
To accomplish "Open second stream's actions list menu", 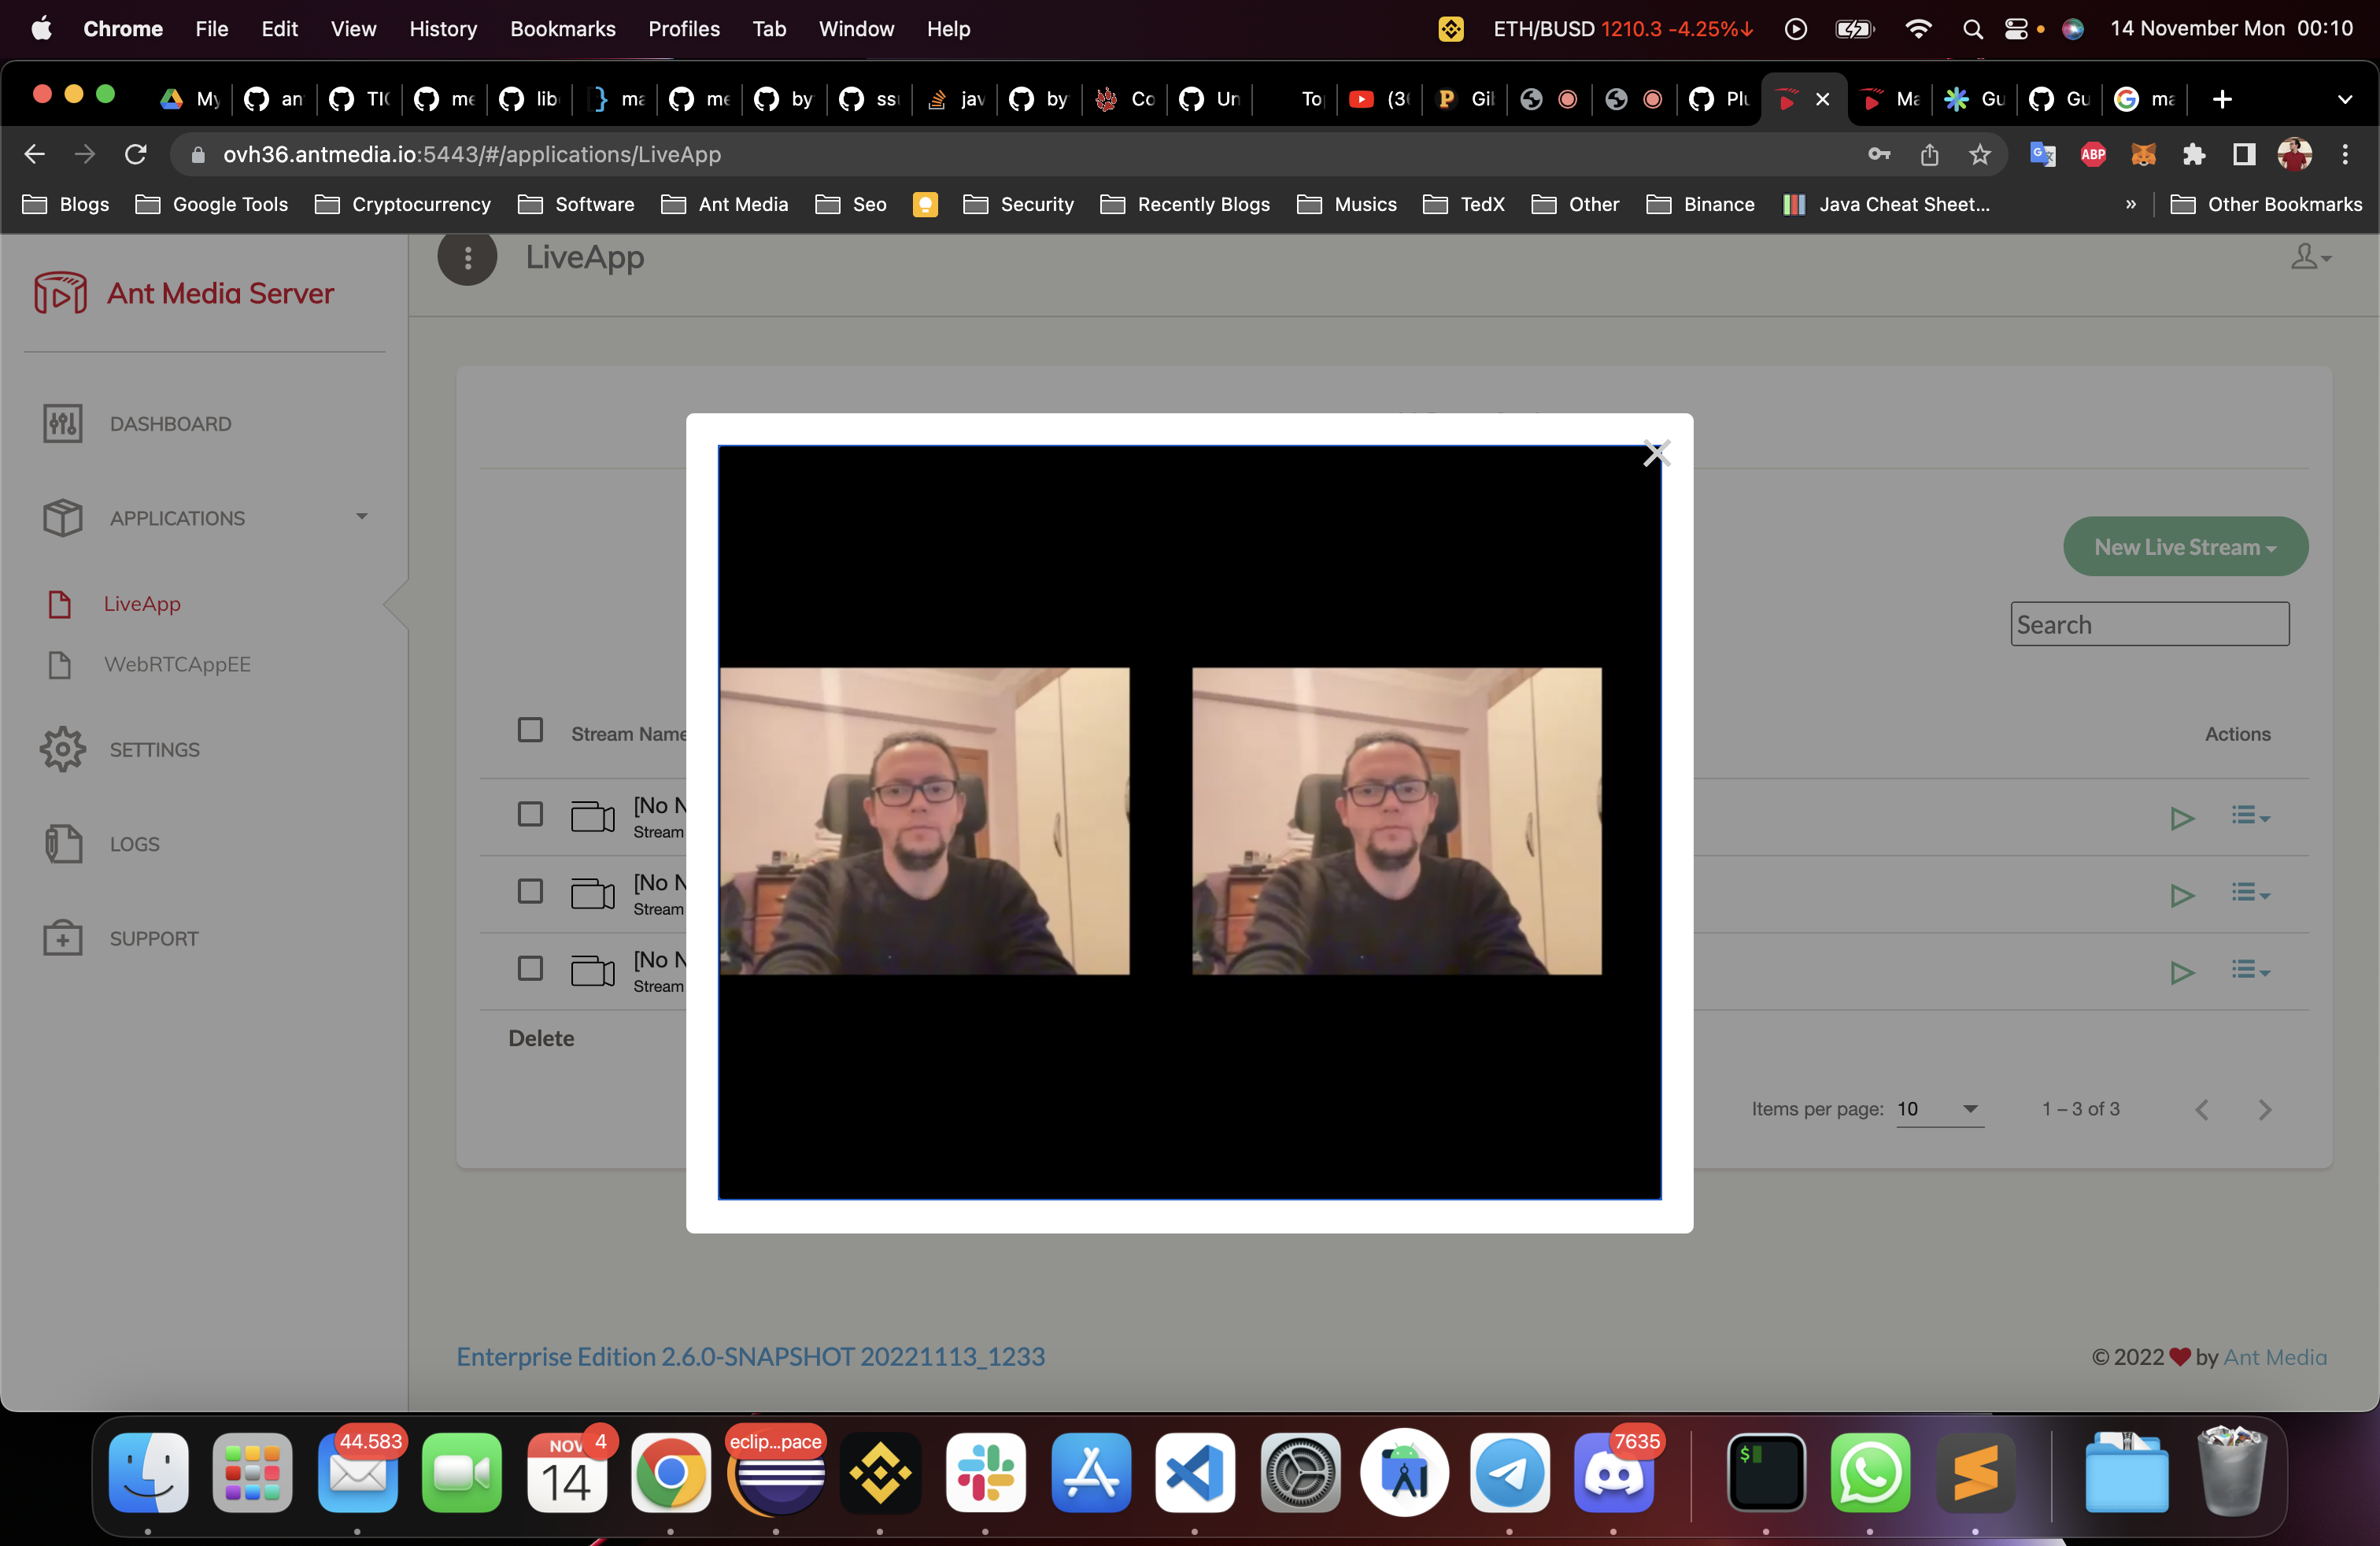I will (x=2249, y=893).
